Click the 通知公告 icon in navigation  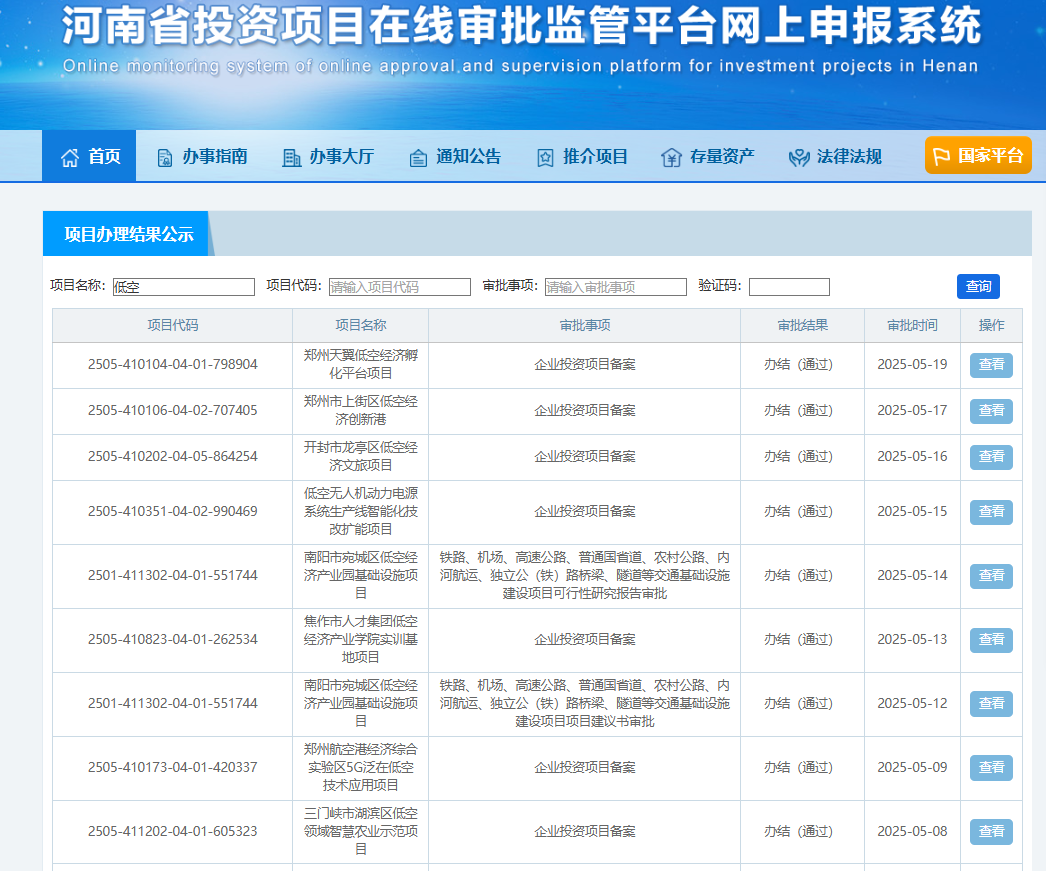[418, 157]
